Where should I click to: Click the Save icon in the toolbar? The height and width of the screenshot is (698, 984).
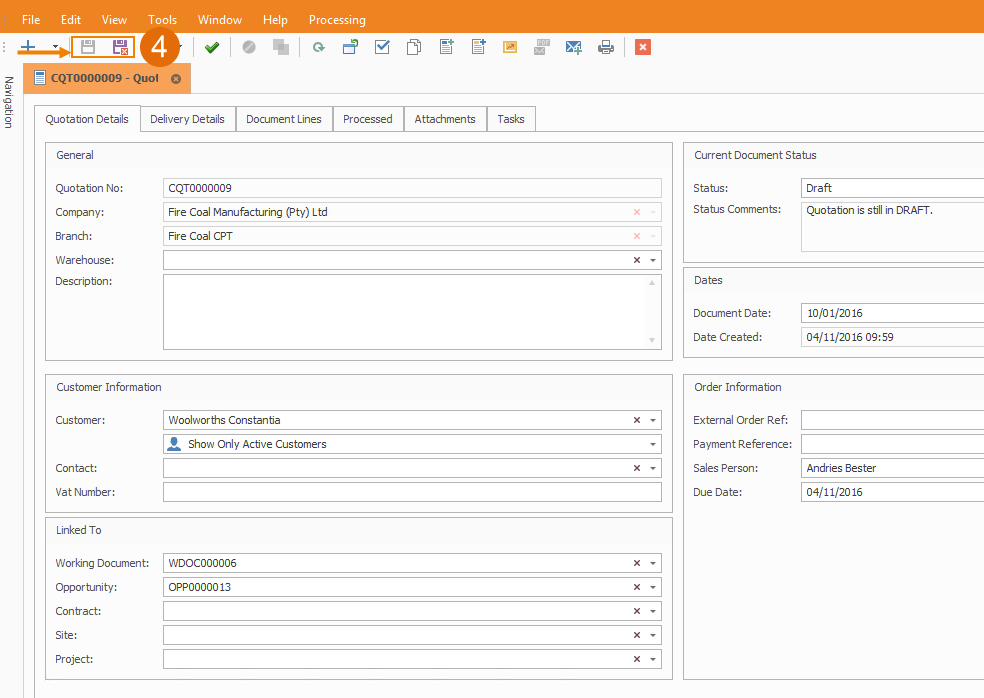pyautogui.click(x=88, y=46)
